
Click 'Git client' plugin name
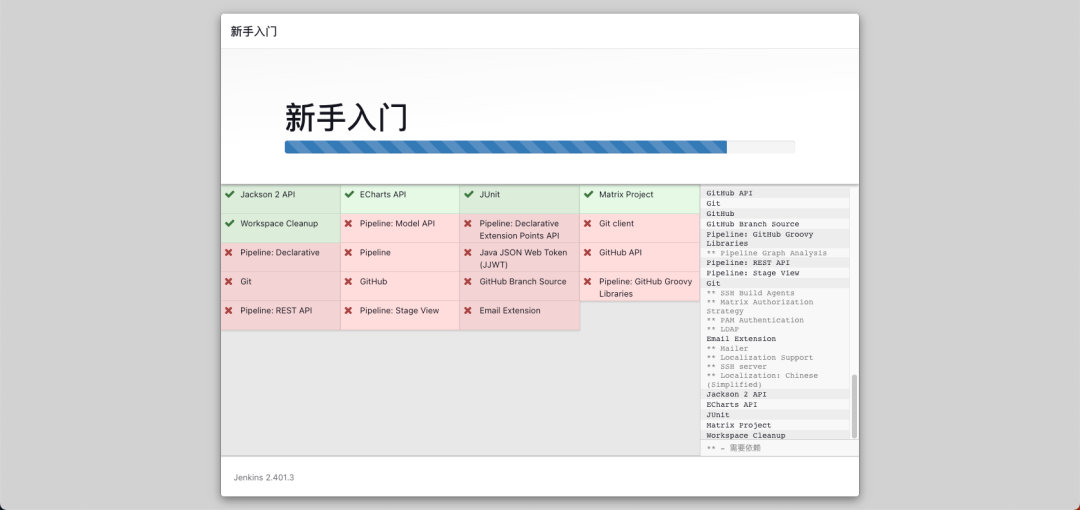click(x=616, y=223)
